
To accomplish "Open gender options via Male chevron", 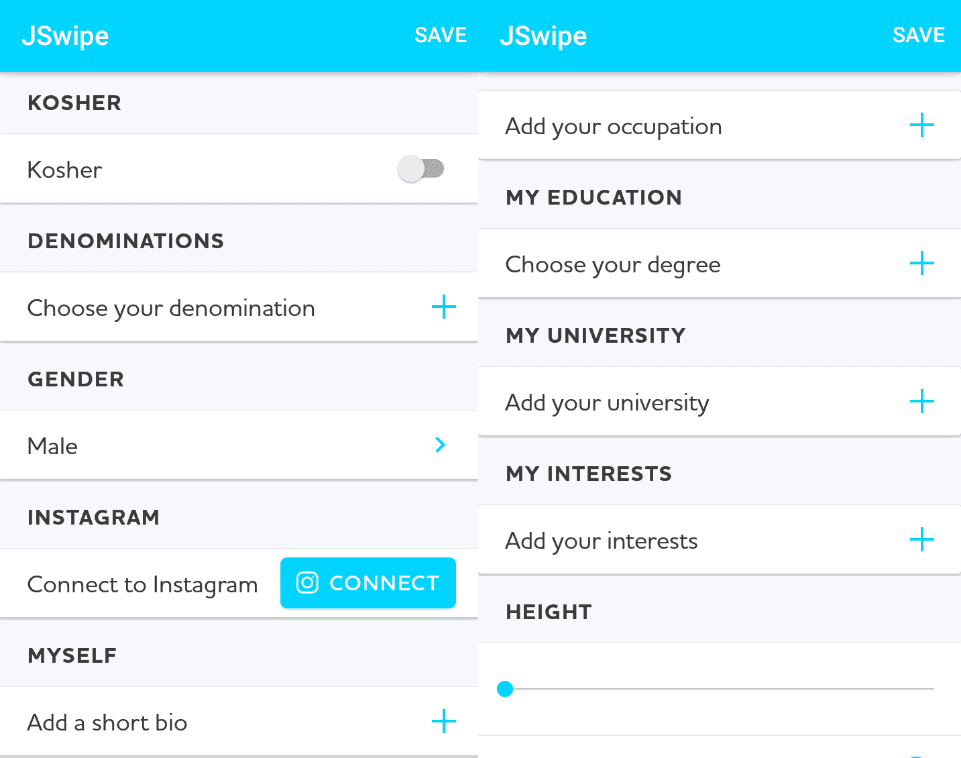I will coord(440,445).
